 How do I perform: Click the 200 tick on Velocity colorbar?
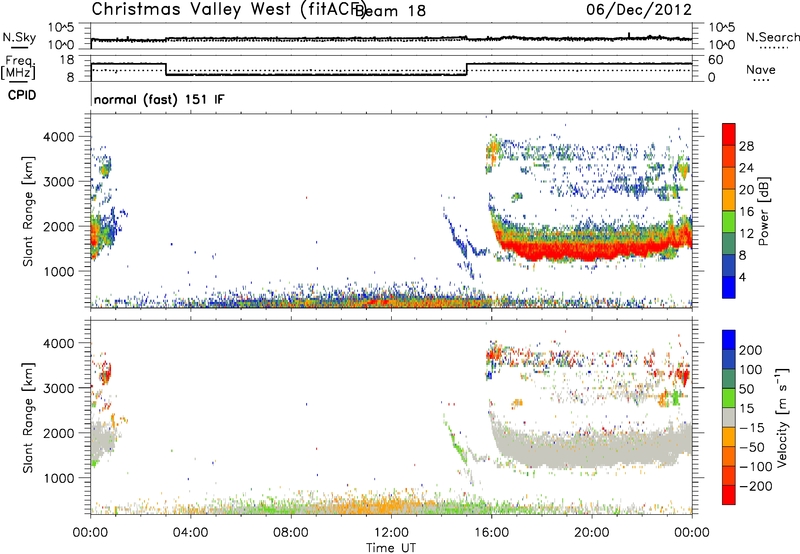pyautogui.click(x=751, y=350)
